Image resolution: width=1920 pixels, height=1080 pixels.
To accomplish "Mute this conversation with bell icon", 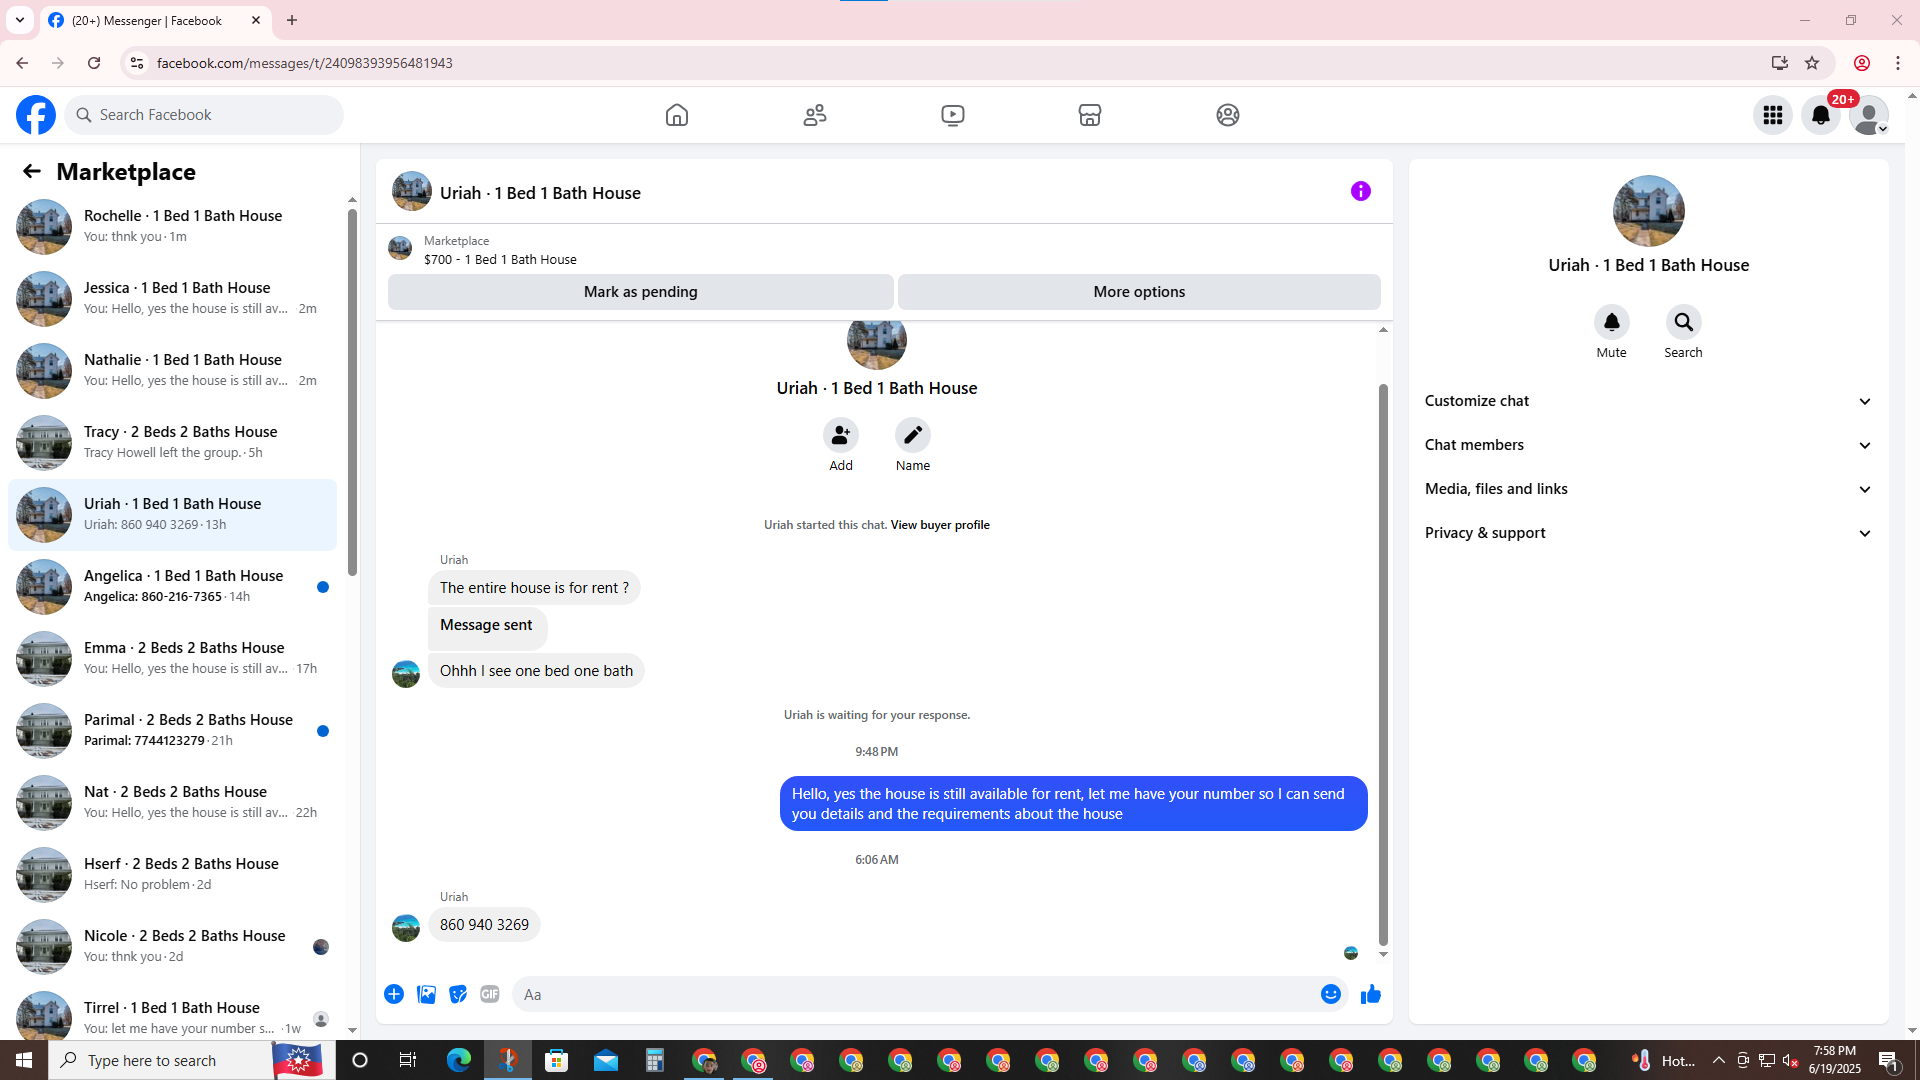I will (1612, 322).
